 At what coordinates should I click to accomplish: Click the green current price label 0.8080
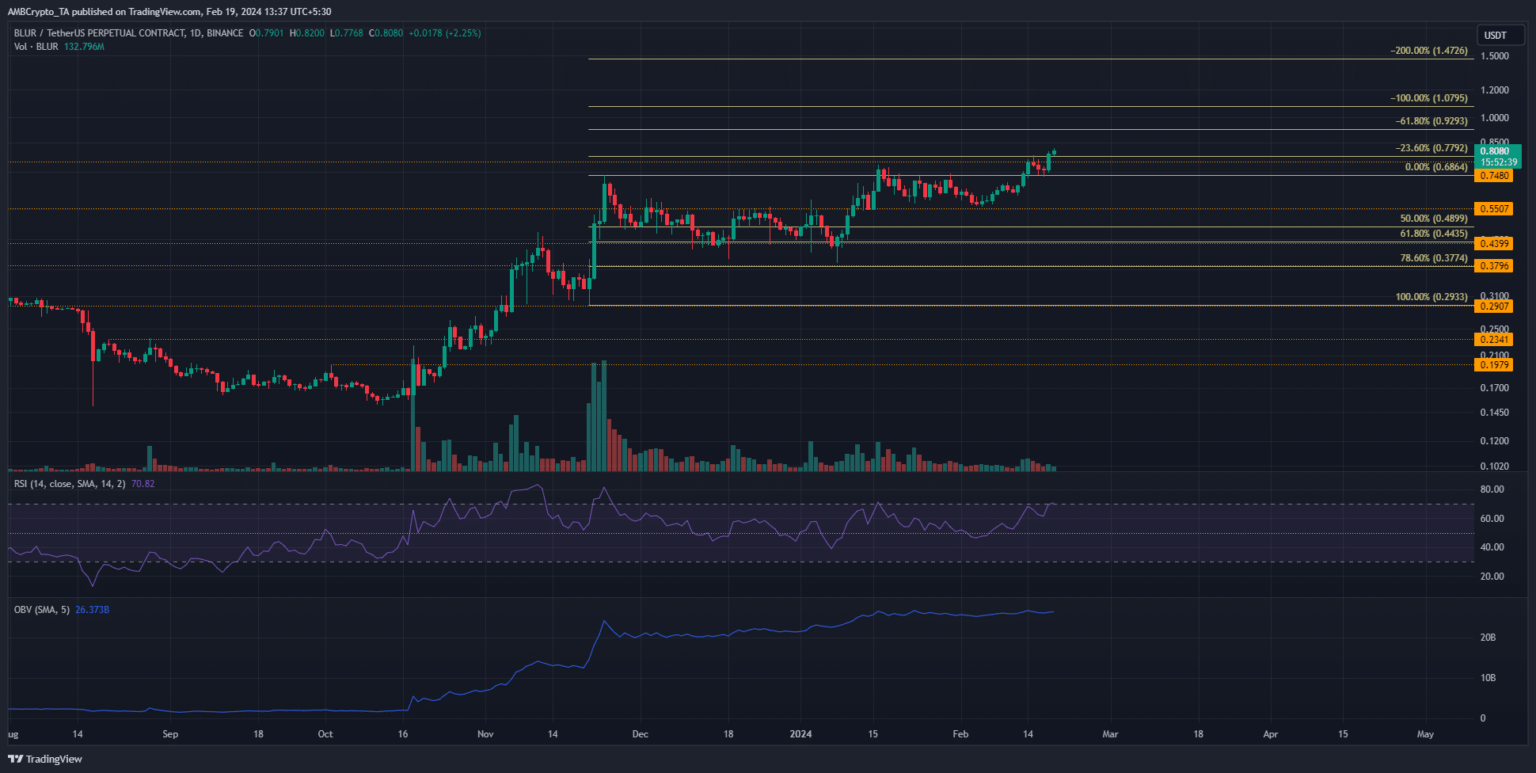(1496, 150)
